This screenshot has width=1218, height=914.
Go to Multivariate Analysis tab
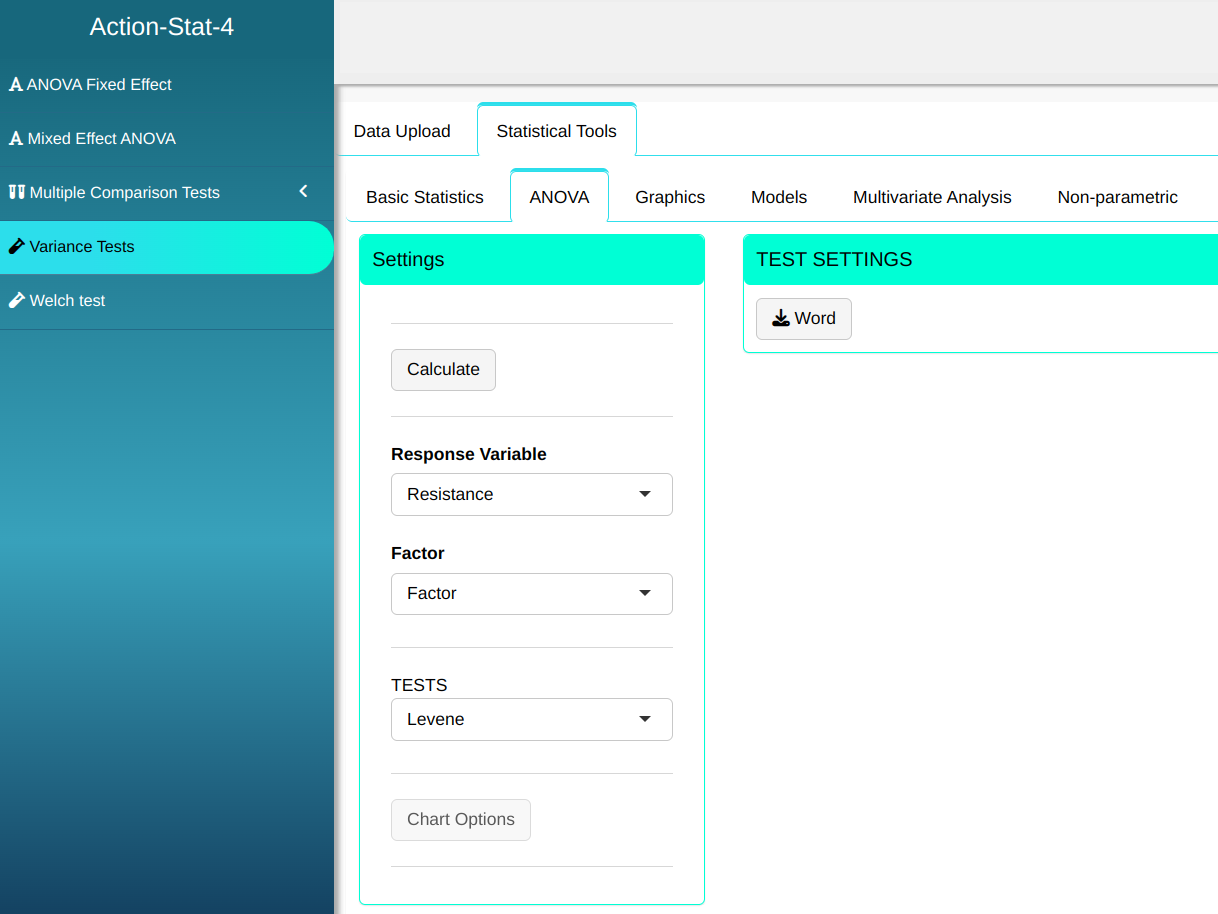[x=932, y=197]
